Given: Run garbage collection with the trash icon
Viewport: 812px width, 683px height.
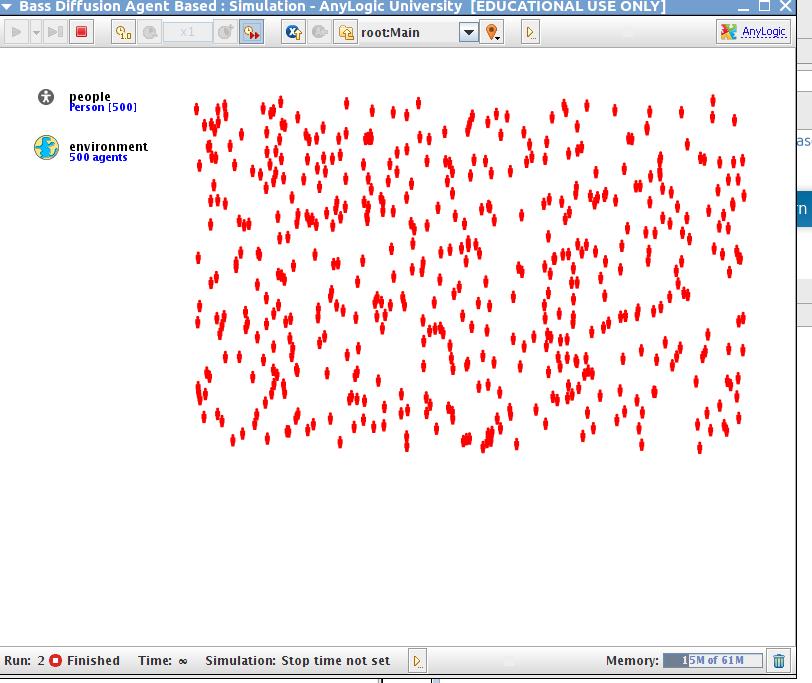Looking at the screenshot, I should coord(779,661).
